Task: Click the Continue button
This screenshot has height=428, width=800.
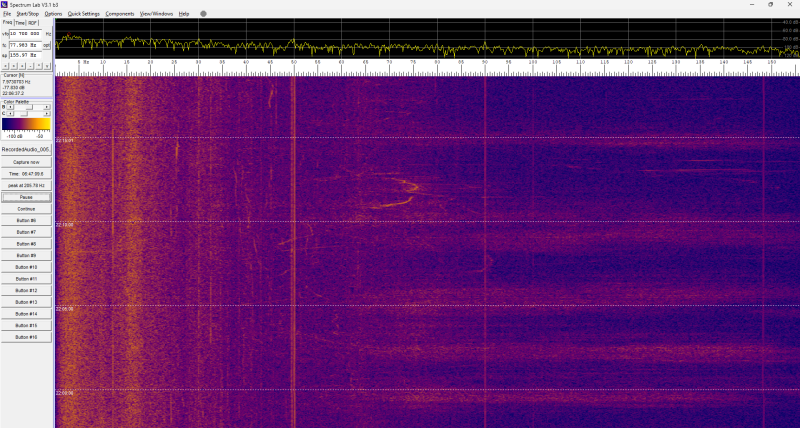Action: [26, 209]
